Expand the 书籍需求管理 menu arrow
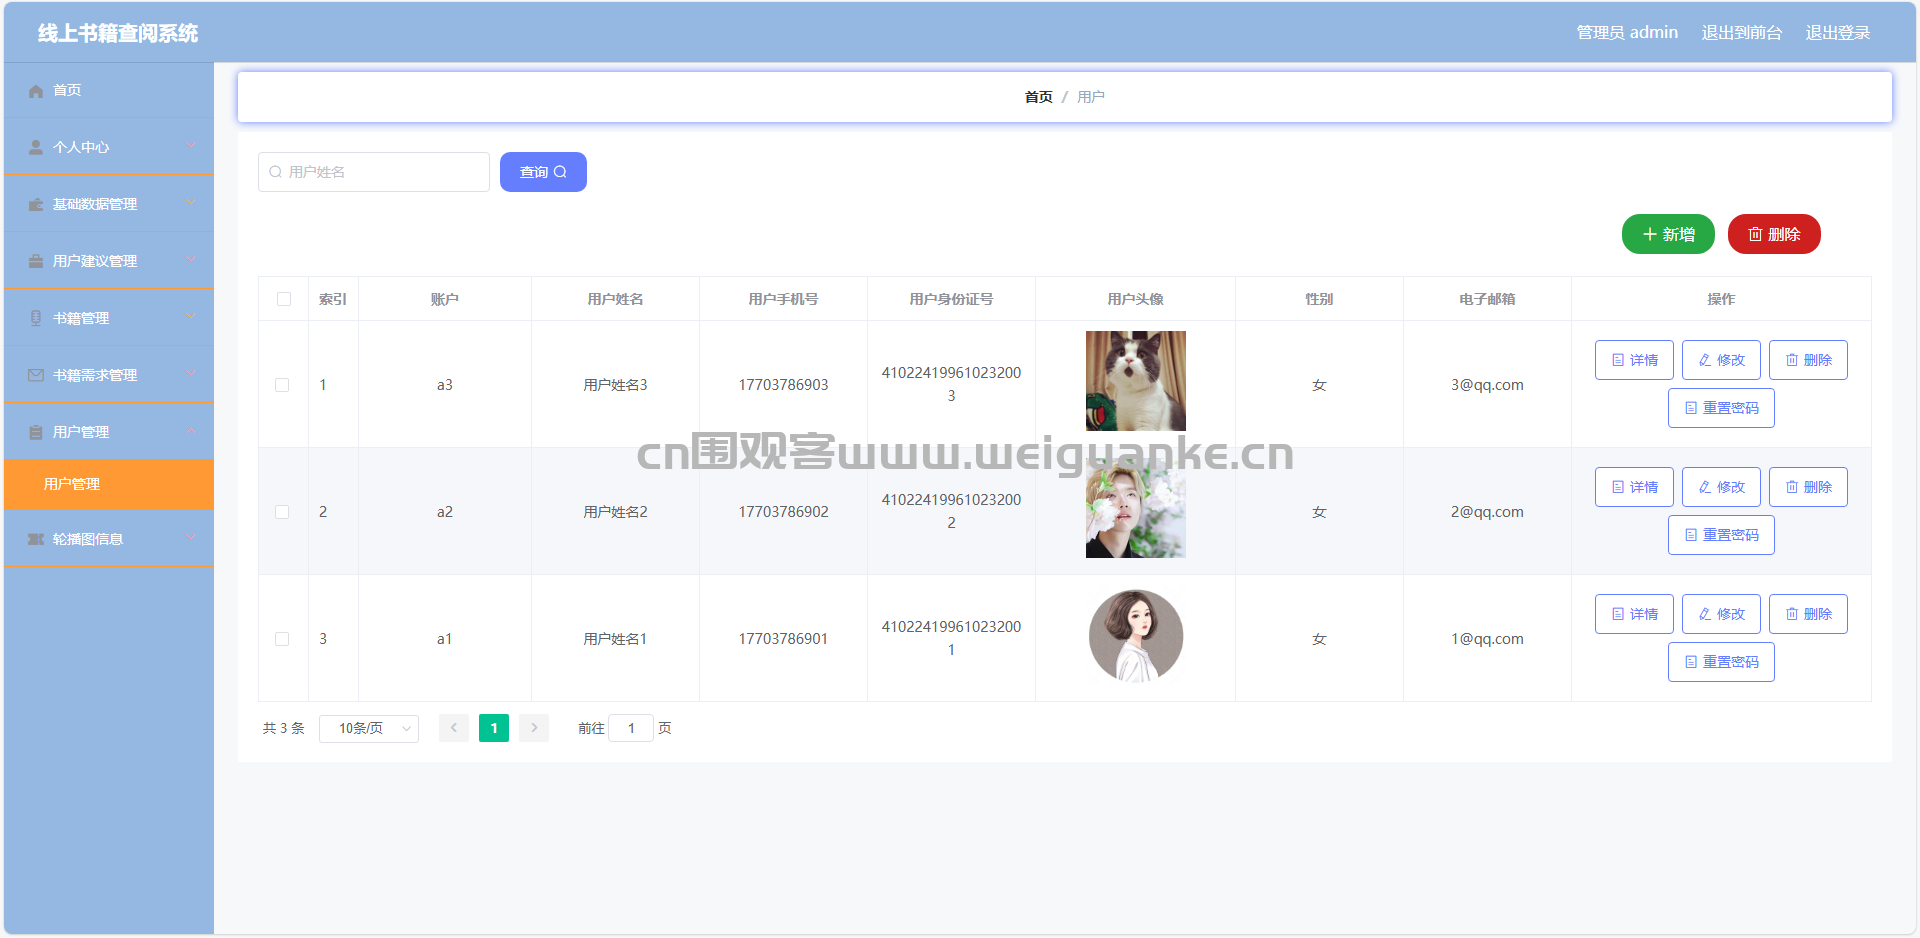Screen dimensions: 1920x938 click(x=191, y=374)
